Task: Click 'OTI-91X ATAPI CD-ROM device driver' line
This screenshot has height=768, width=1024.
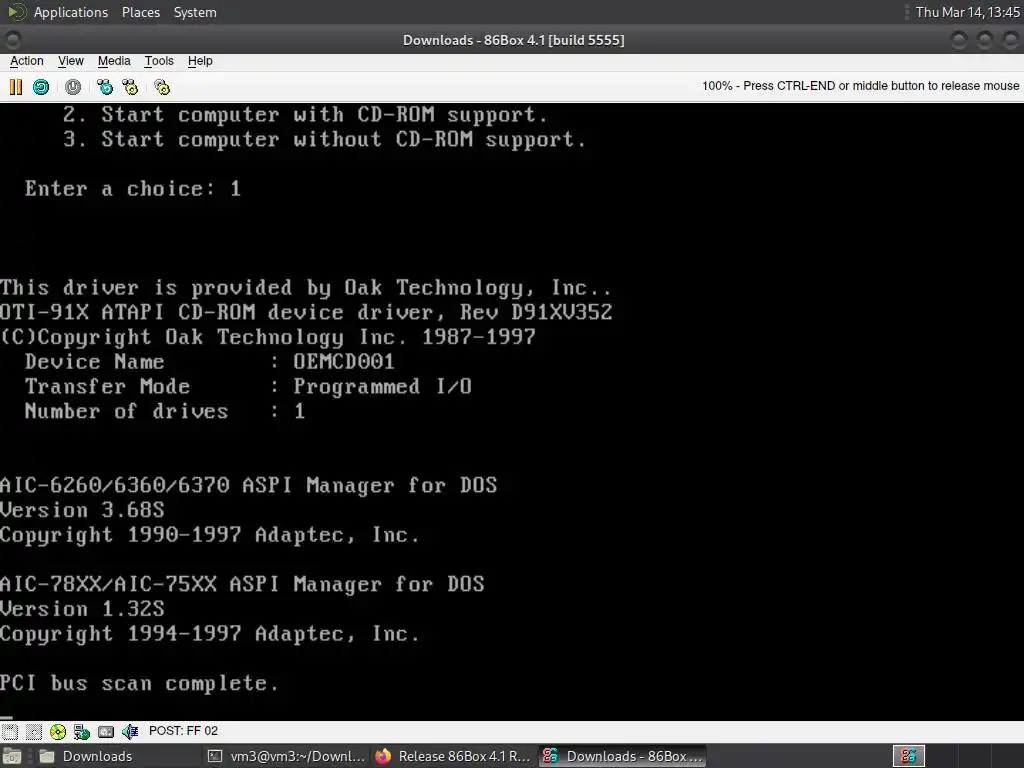Action: [306, 312]
